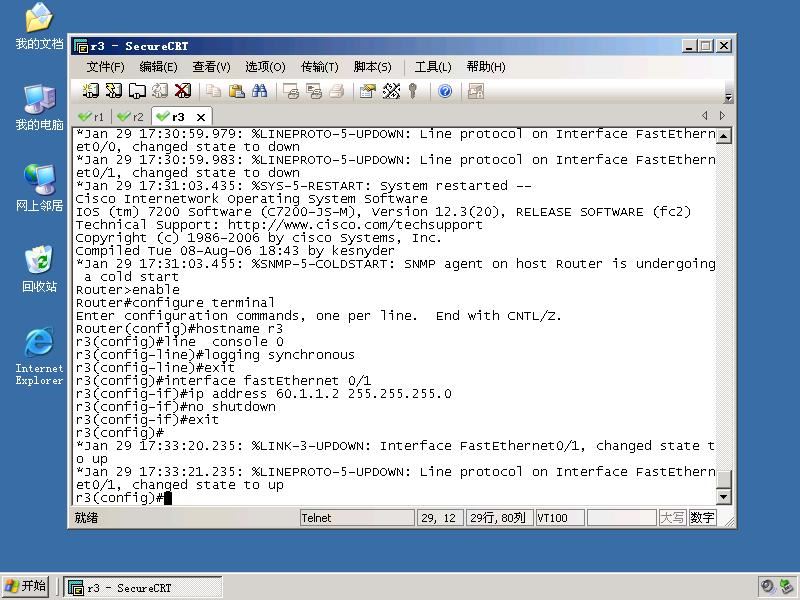Click the 29, 12 cursor position field
This screenshot has height=600, width=800.
pos(440,518)
